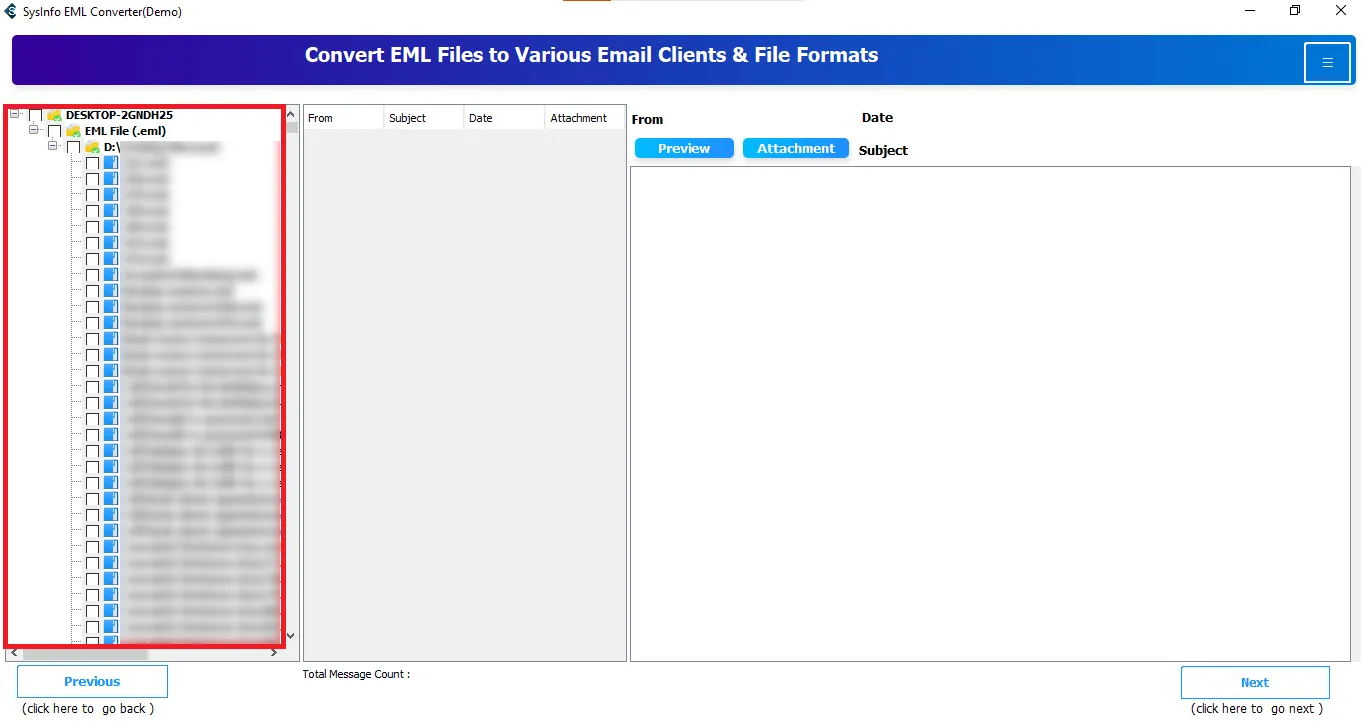Click the Subject column header

(x=424, y=118)
